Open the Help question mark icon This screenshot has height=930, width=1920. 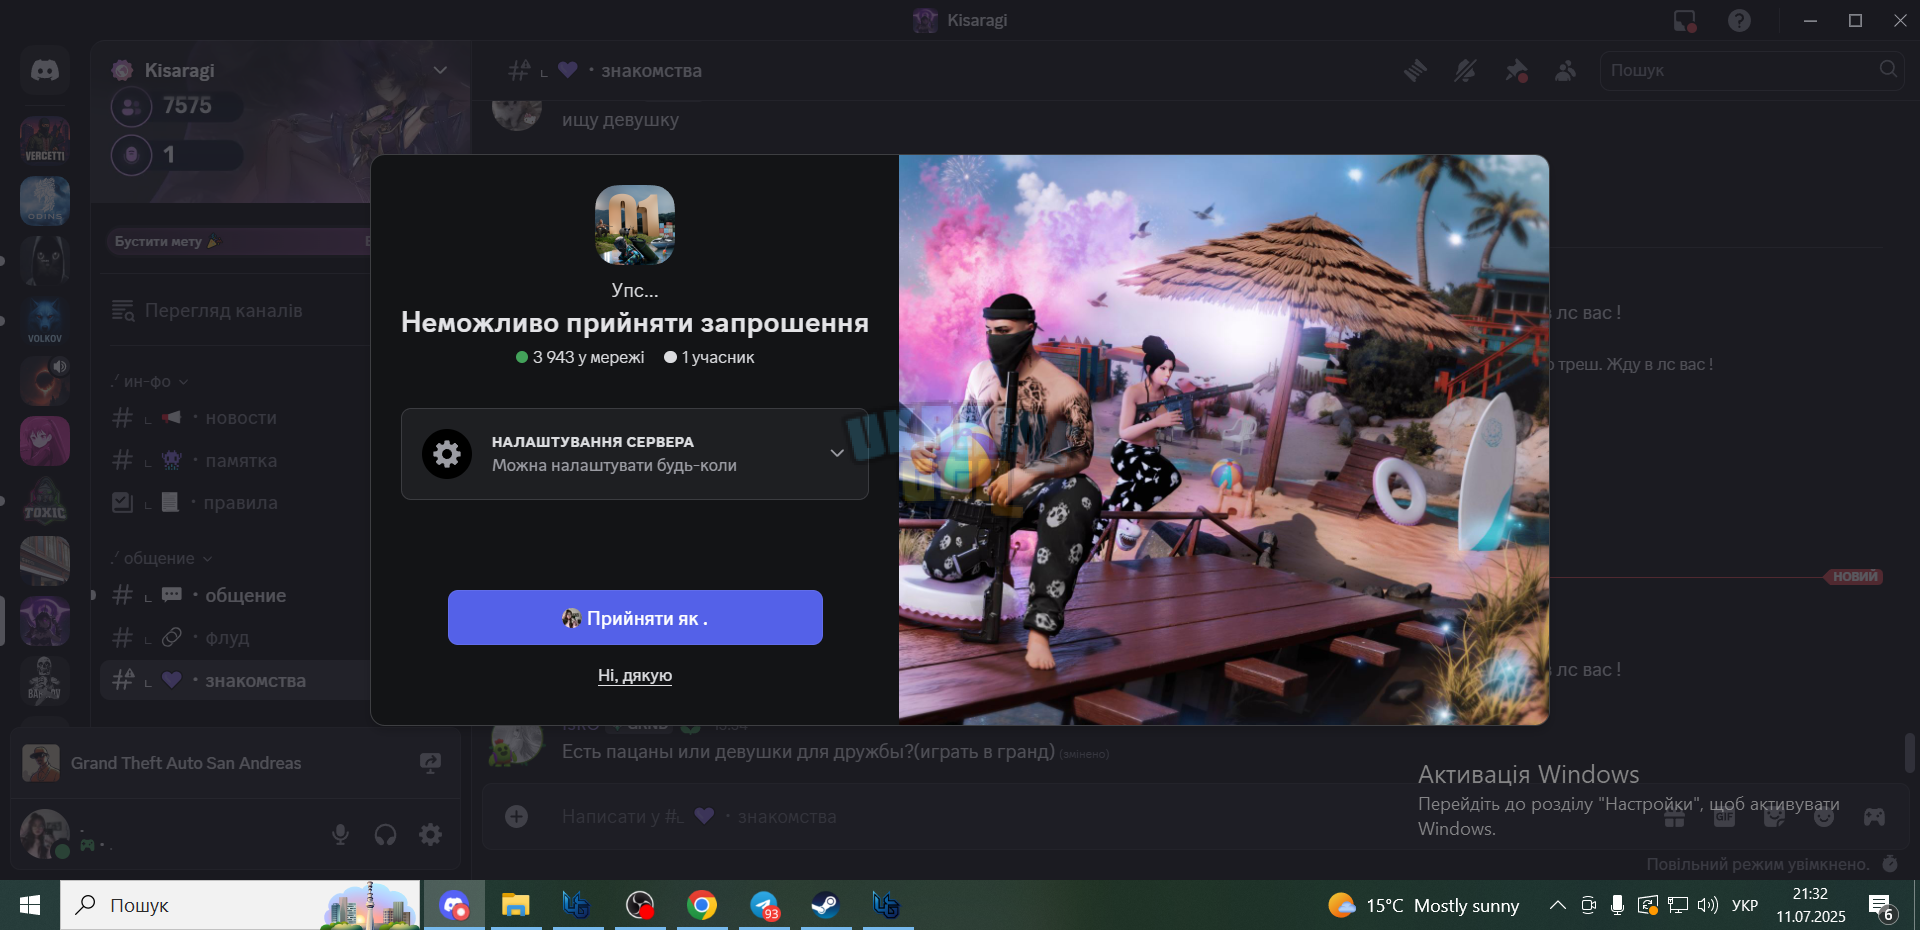[1740, 21]
